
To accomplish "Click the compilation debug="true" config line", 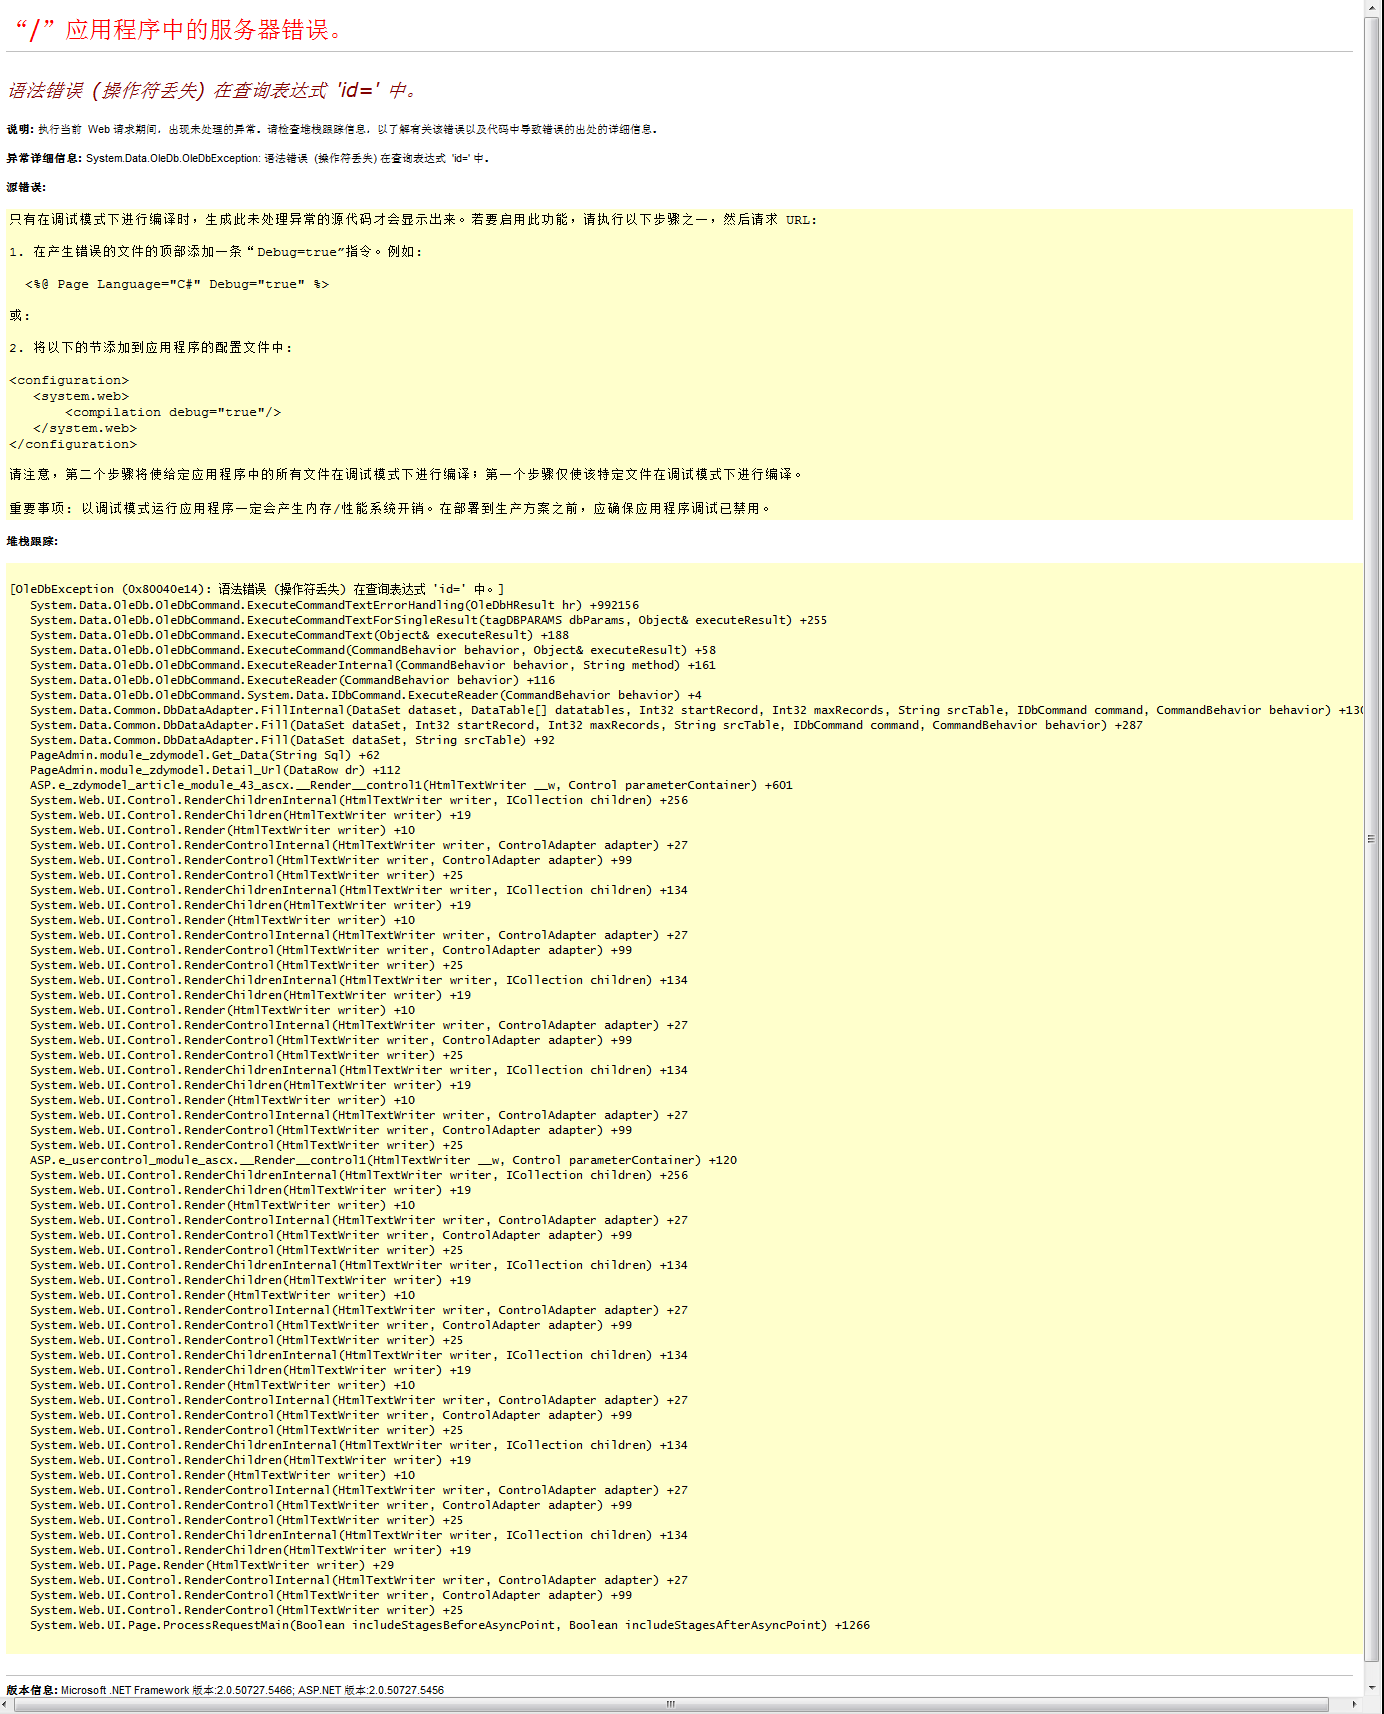I will (173, 412).
